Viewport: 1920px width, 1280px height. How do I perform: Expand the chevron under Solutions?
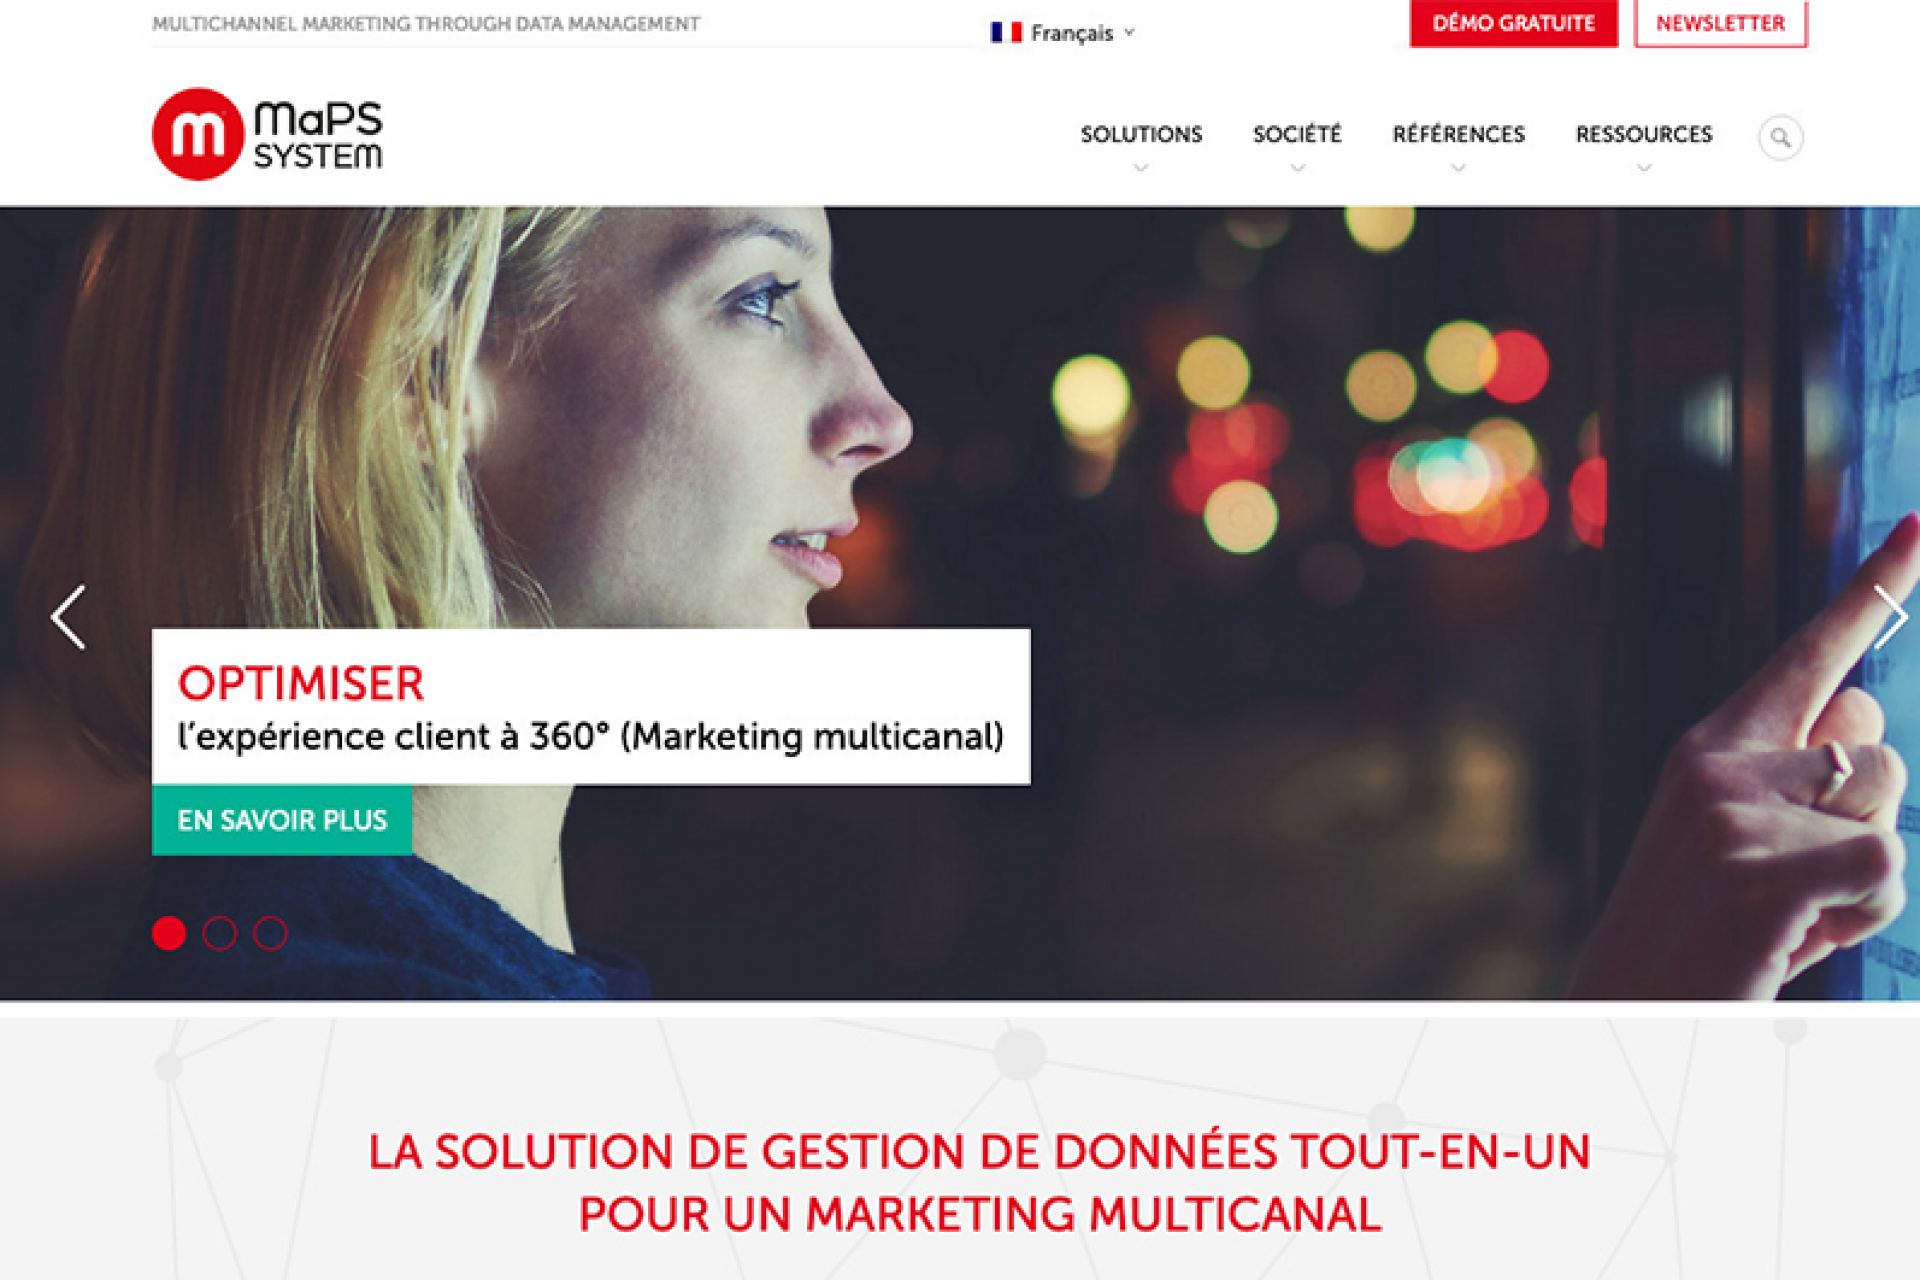1141,168
